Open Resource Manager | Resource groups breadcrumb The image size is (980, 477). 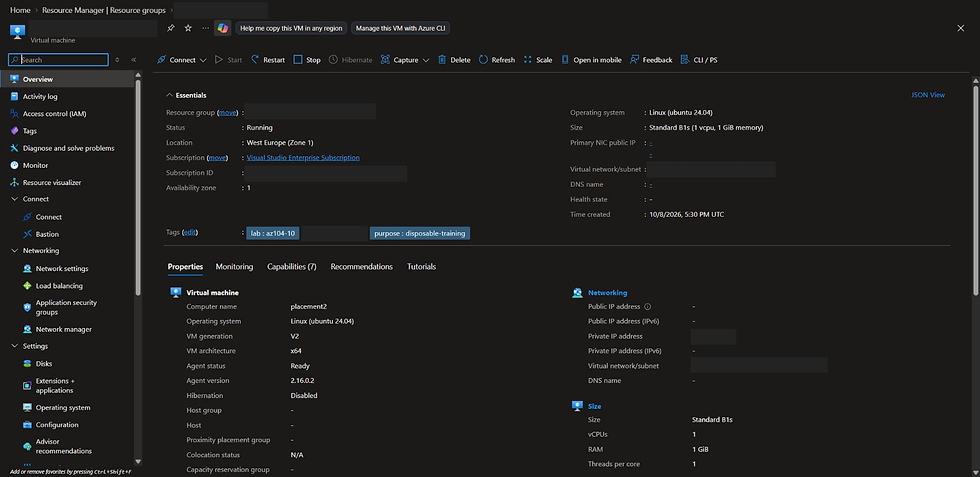pyautogui.click(x=104, y=11)
